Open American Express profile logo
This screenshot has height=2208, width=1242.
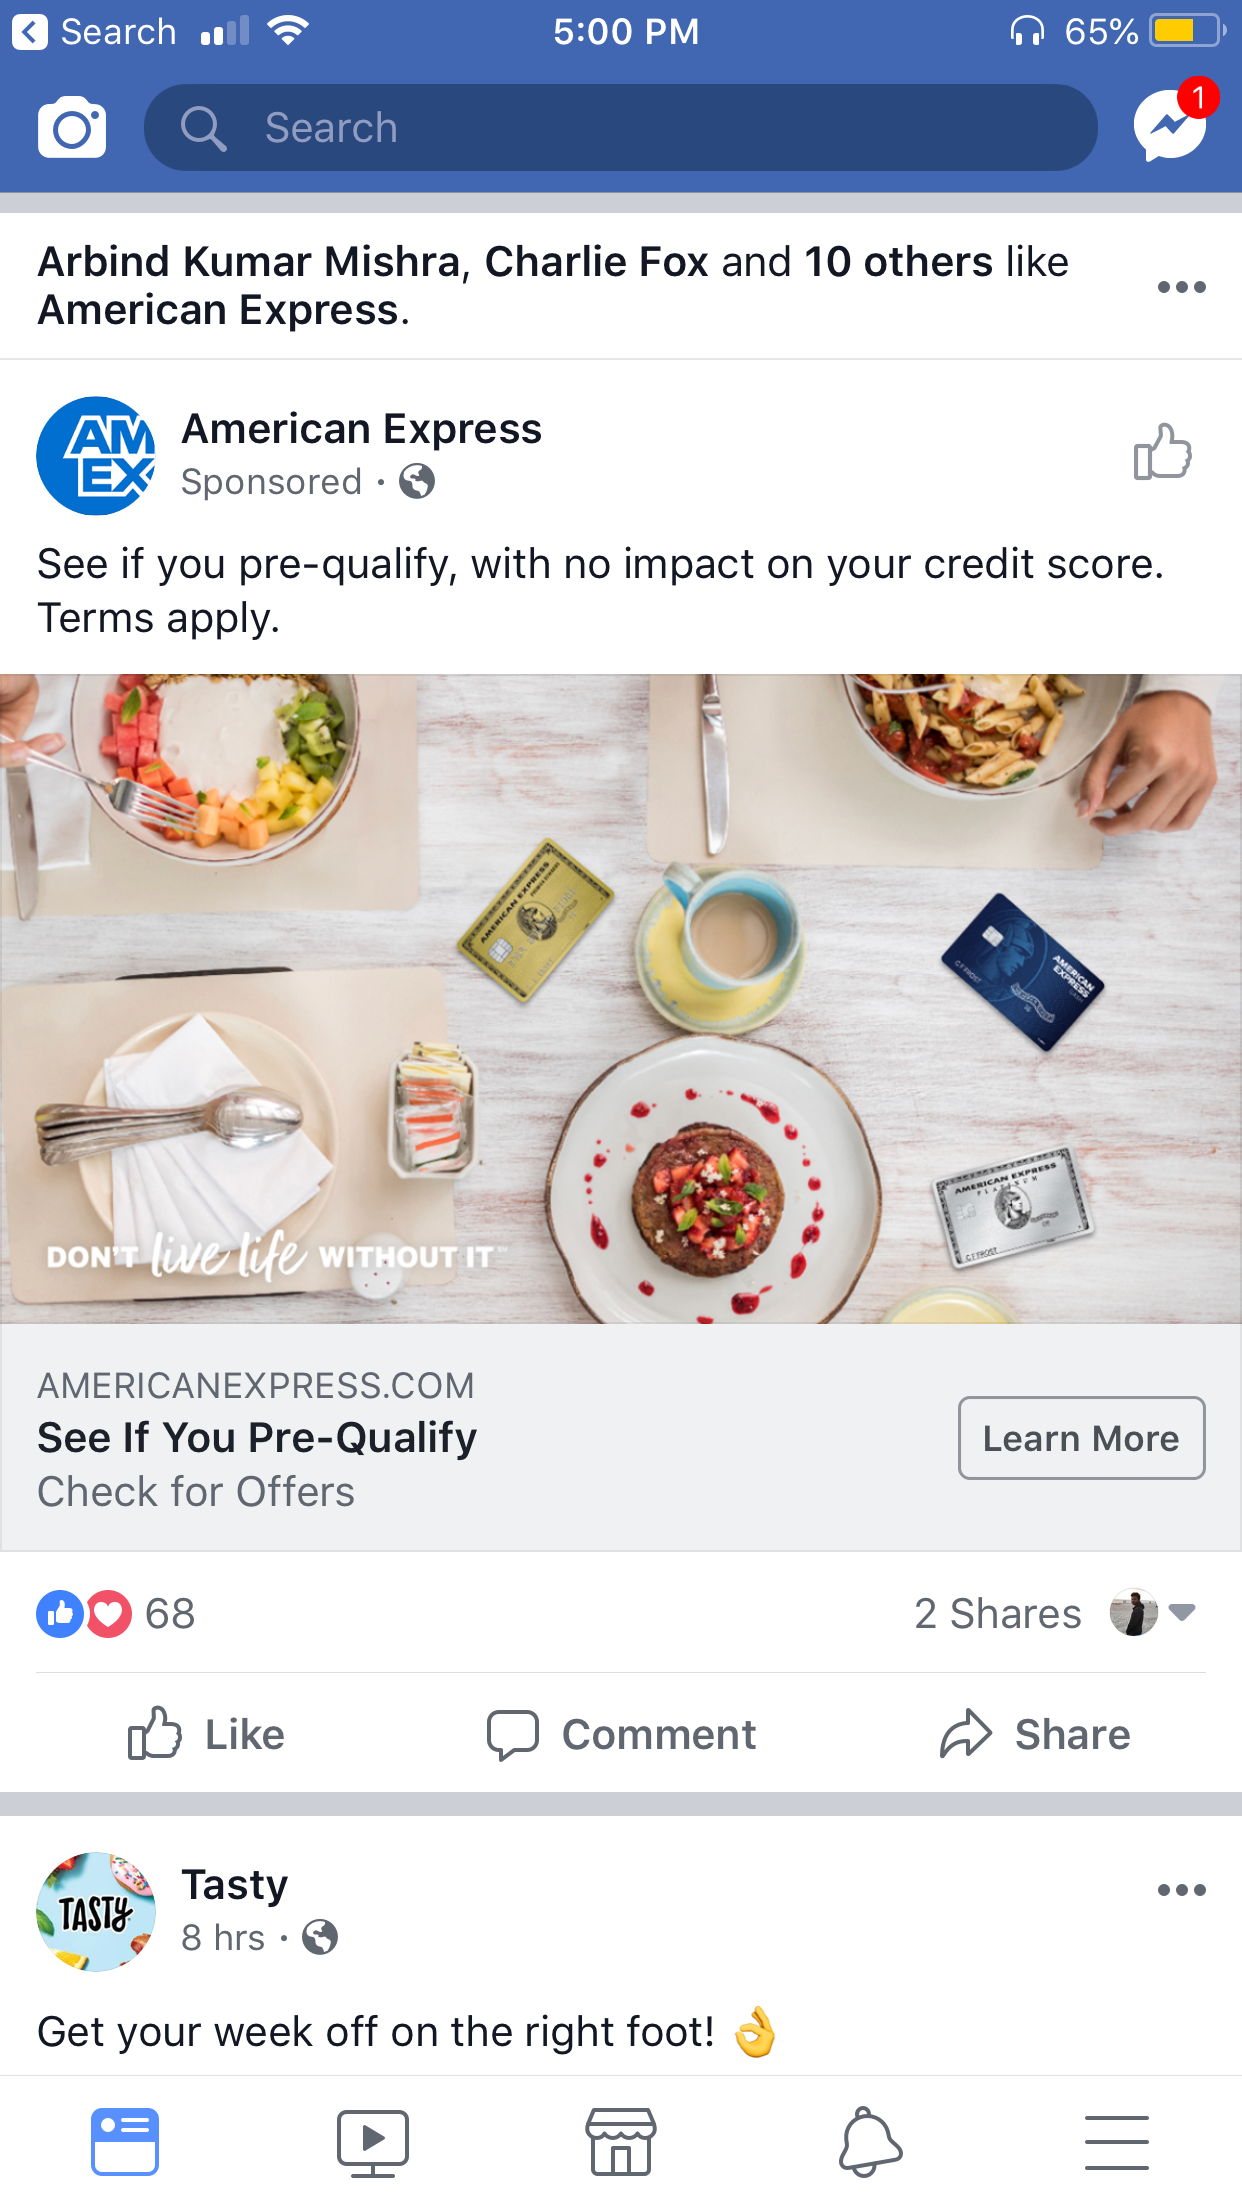coord(96,456)
